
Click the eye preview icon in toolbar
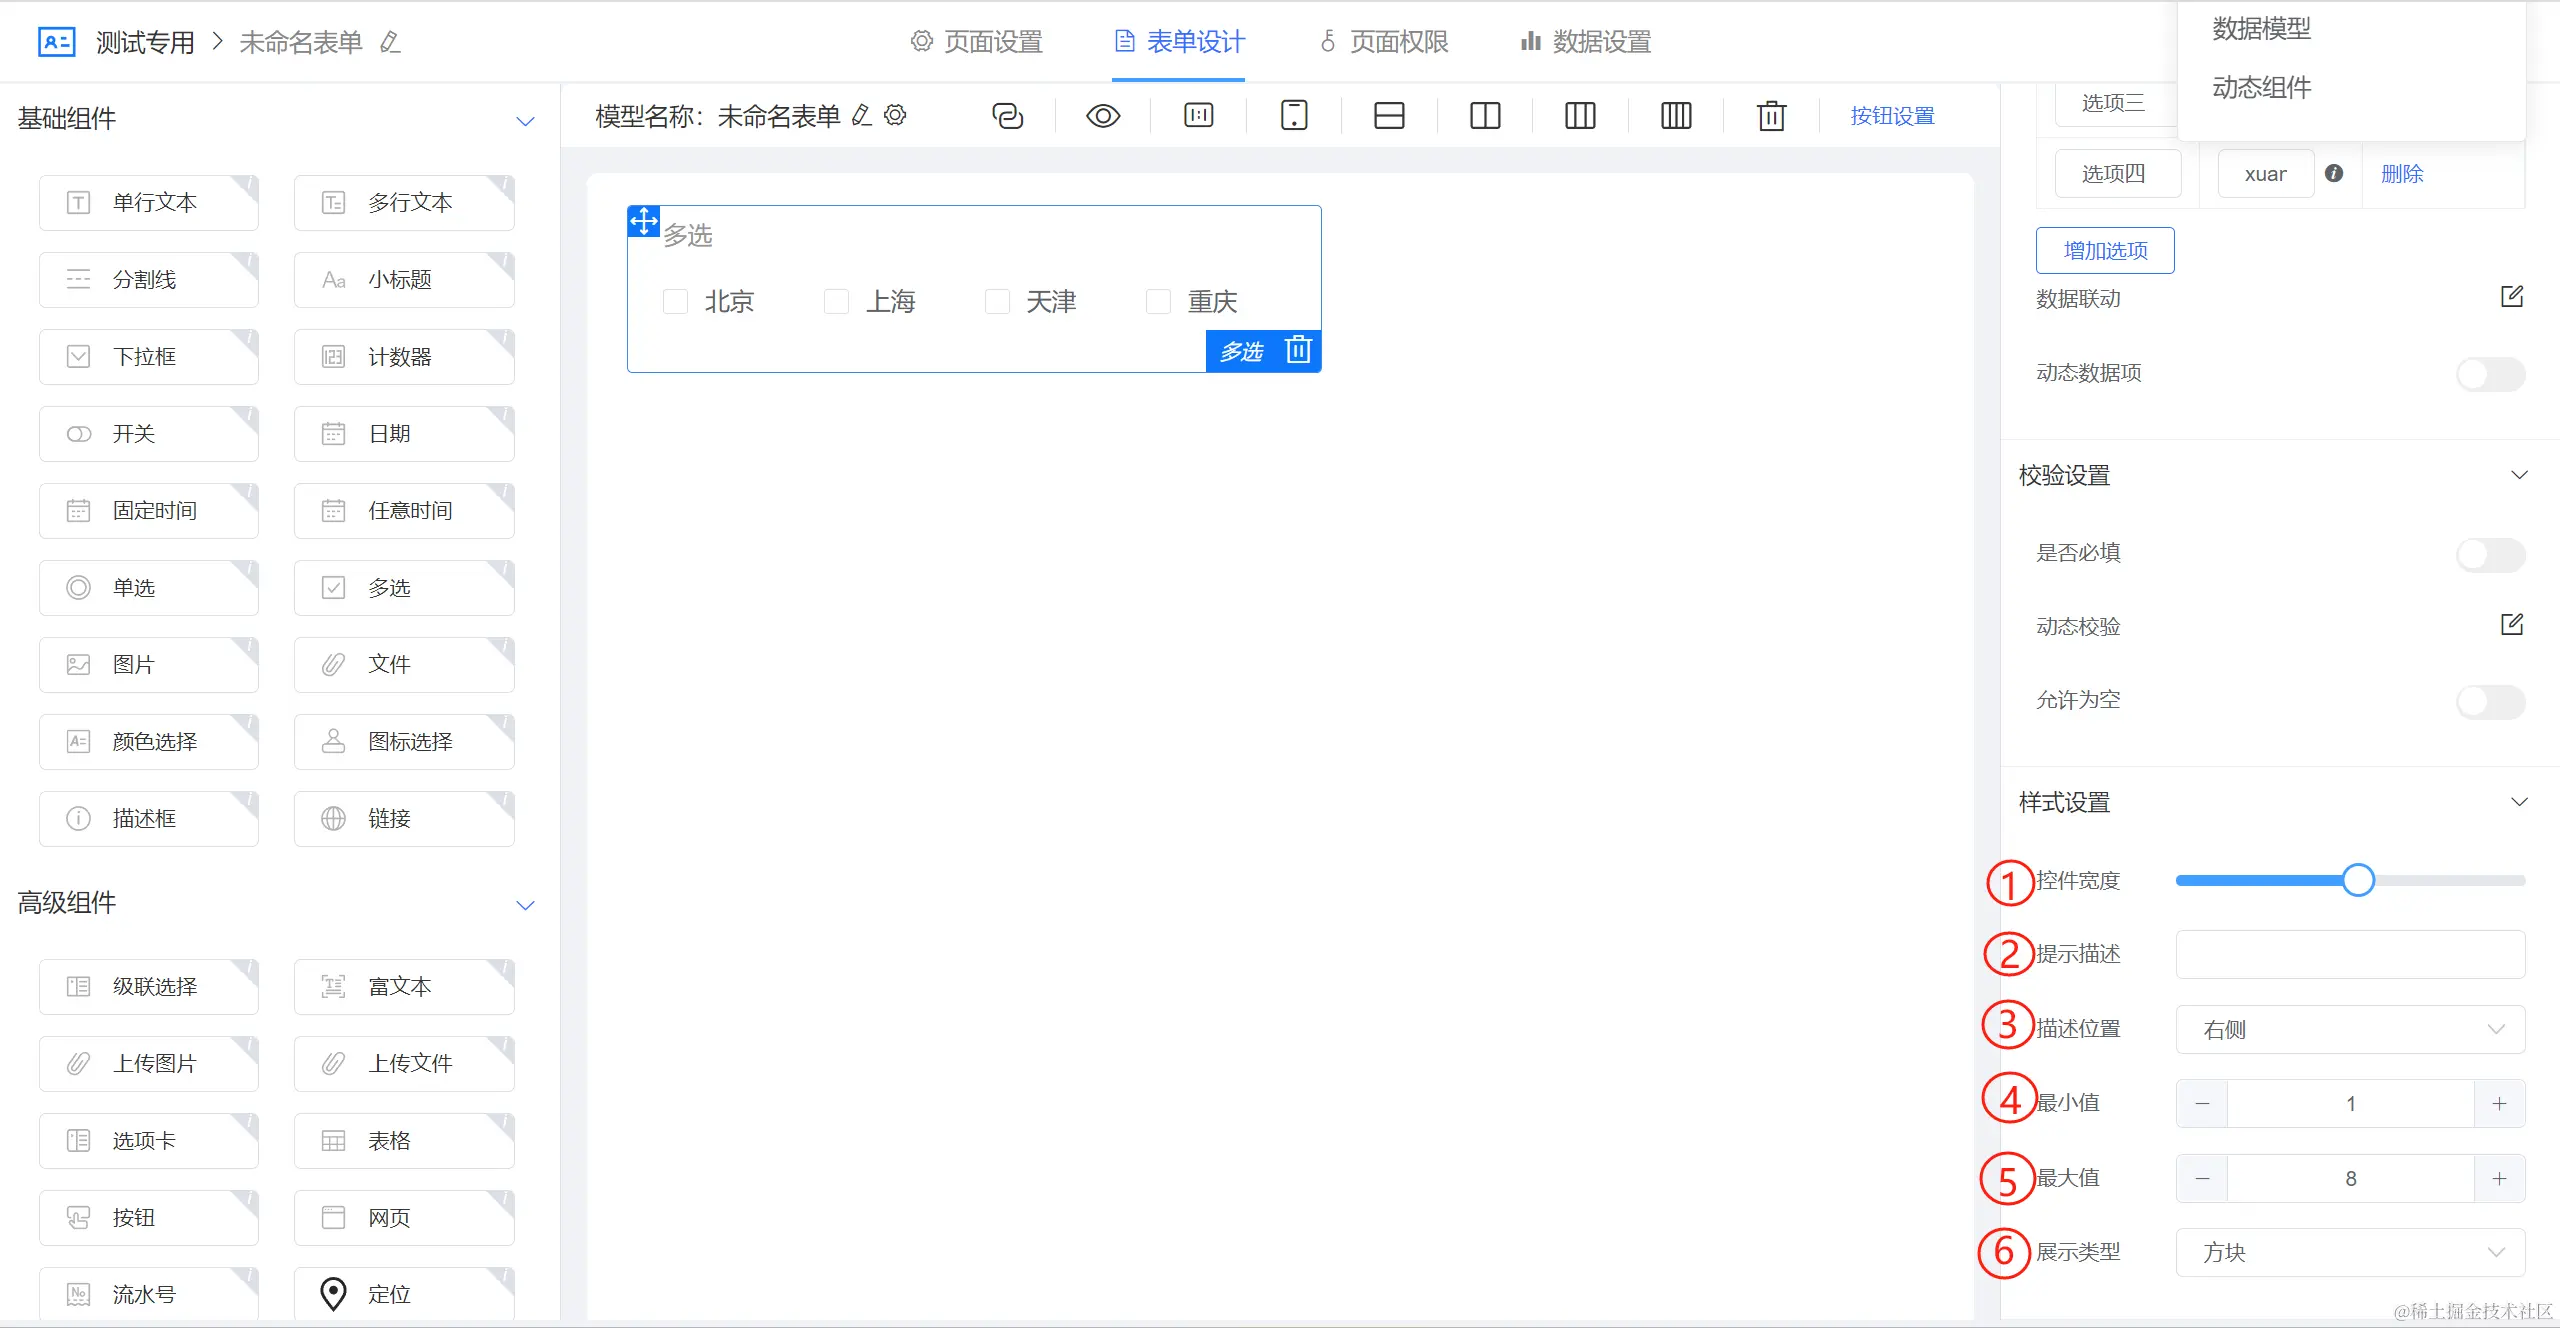pyautogui.click(x=1103, y=116)
